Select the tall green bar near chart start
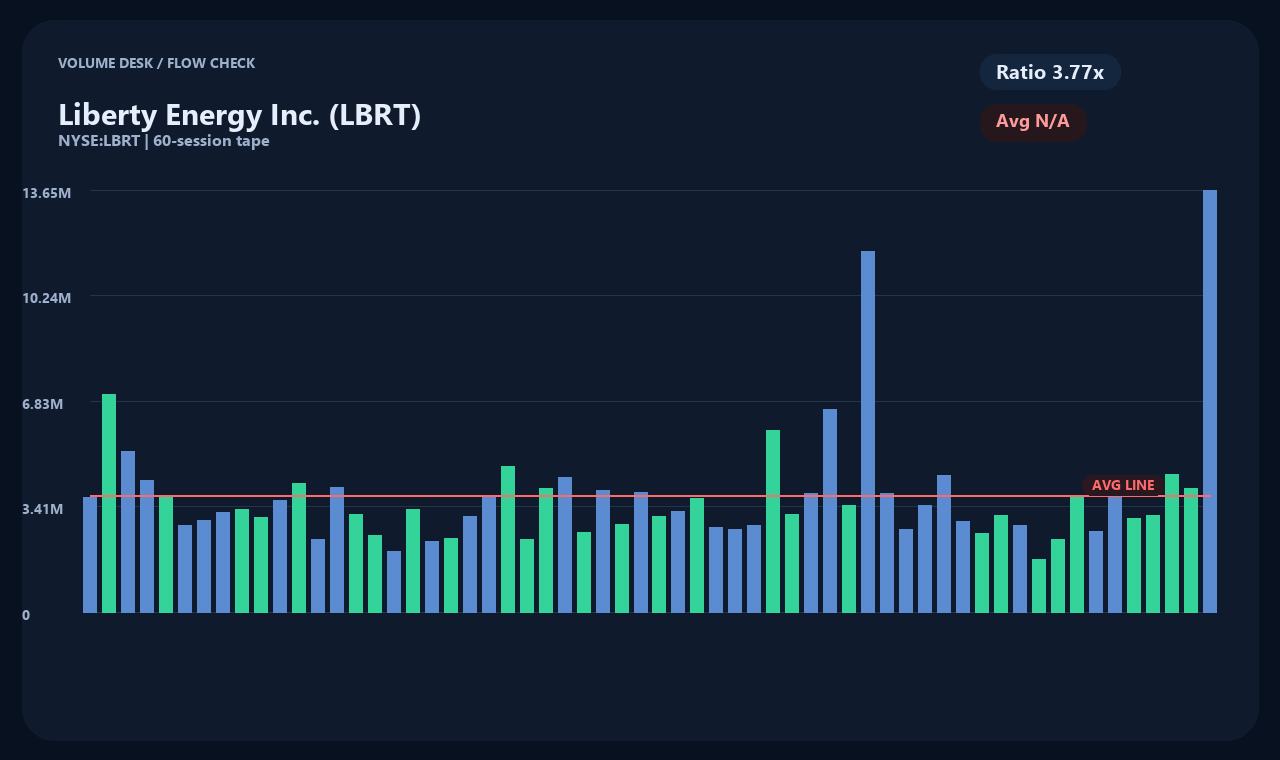1280x760 pixels. [109, 503]
